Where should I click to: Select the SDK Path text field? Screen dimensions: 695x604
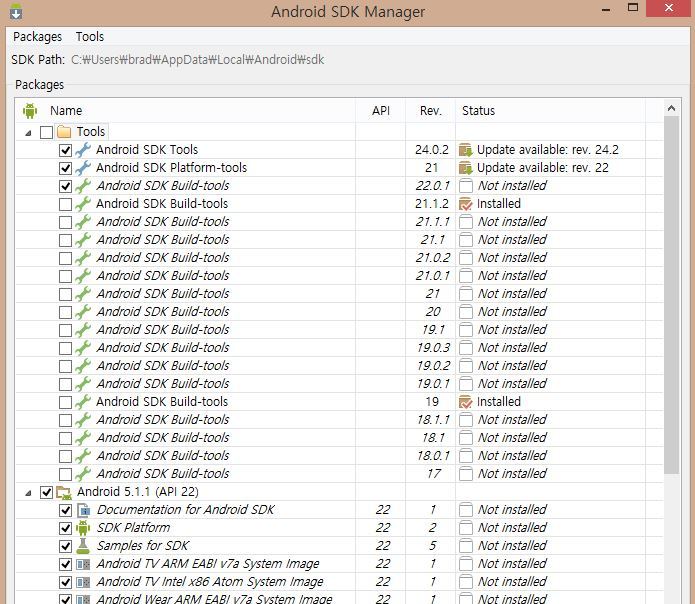click(x=198, y=60)
